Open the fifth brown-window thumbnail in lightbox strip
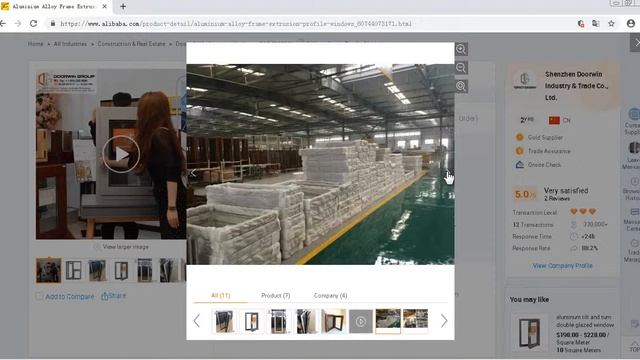The image size is (640, 360). 333,321
